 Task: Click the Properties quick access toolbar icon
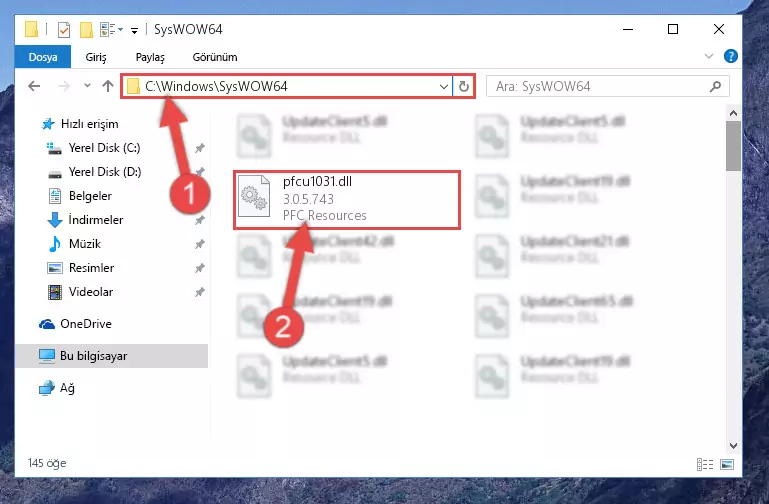point(64,30)
